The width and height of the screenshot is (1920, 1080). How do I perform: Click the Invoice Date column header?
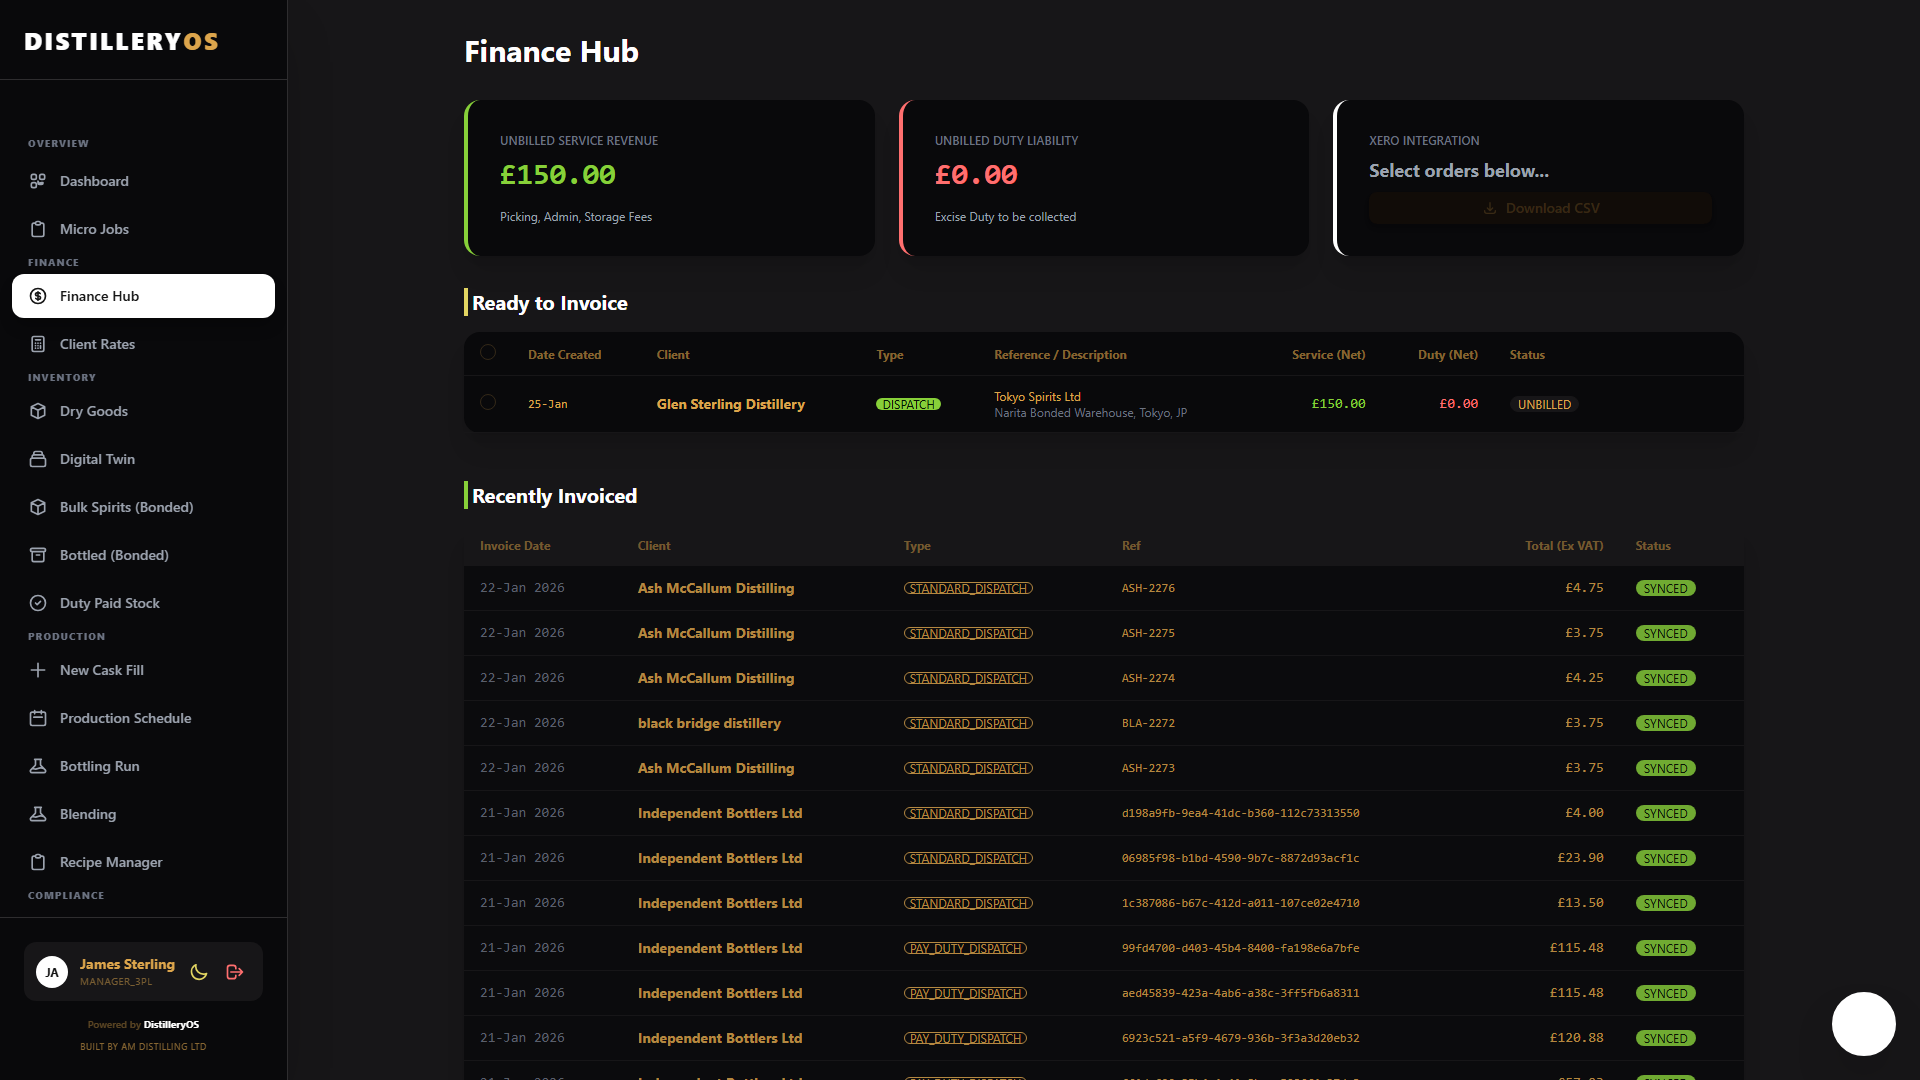515,546
